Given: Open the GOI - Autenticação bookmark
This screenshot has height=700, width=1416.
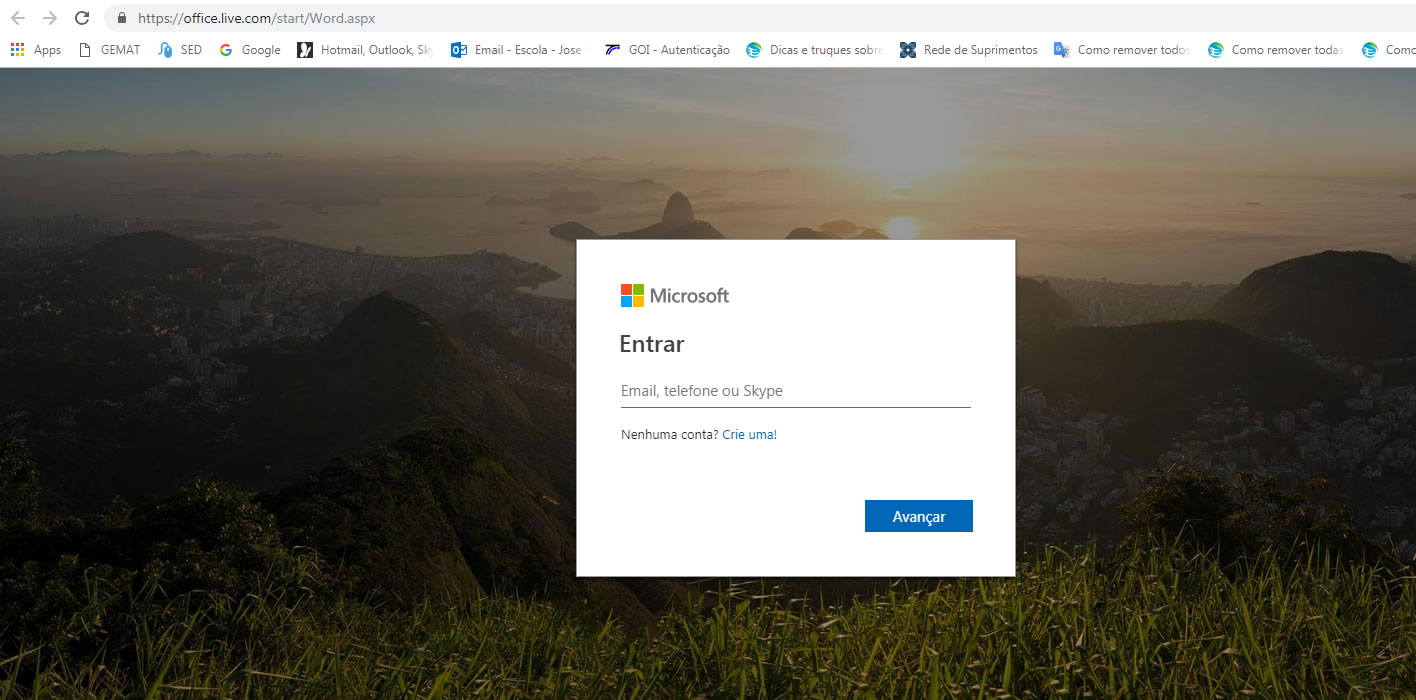Looking at the screenshot, I should pos(667,50).
